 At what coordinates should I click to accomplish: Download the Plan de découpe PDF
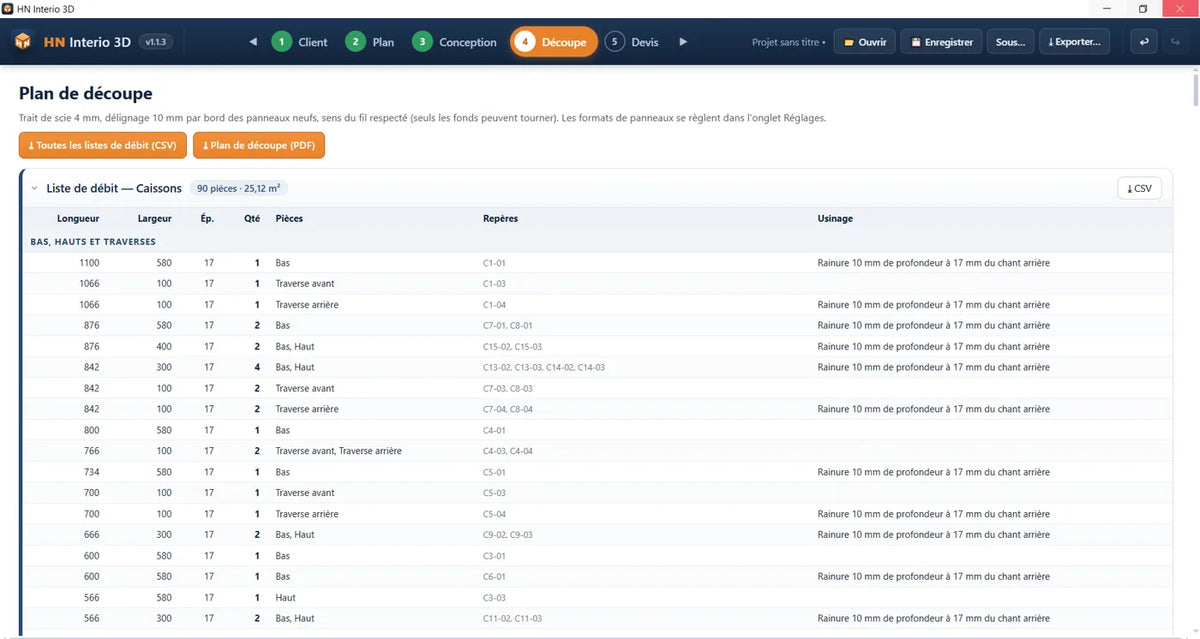coord(259,145)
